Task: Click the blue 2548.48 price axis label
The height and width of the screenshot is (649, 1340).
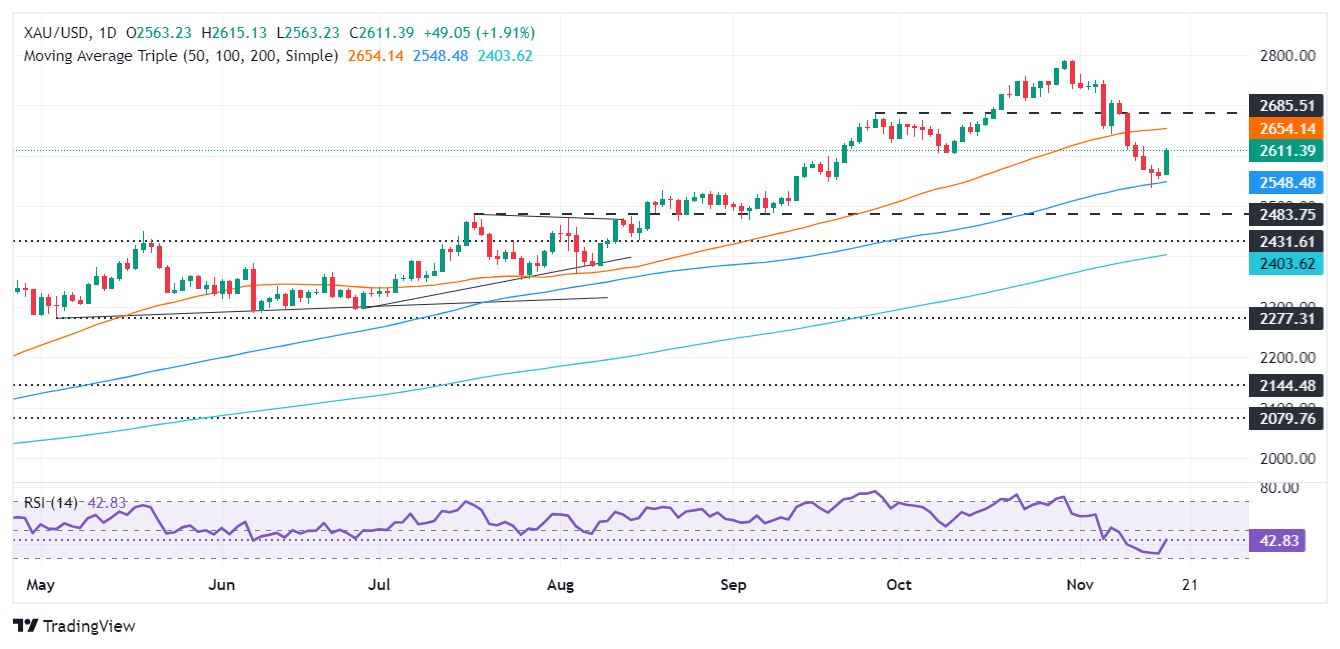Action: (1288, 182)
